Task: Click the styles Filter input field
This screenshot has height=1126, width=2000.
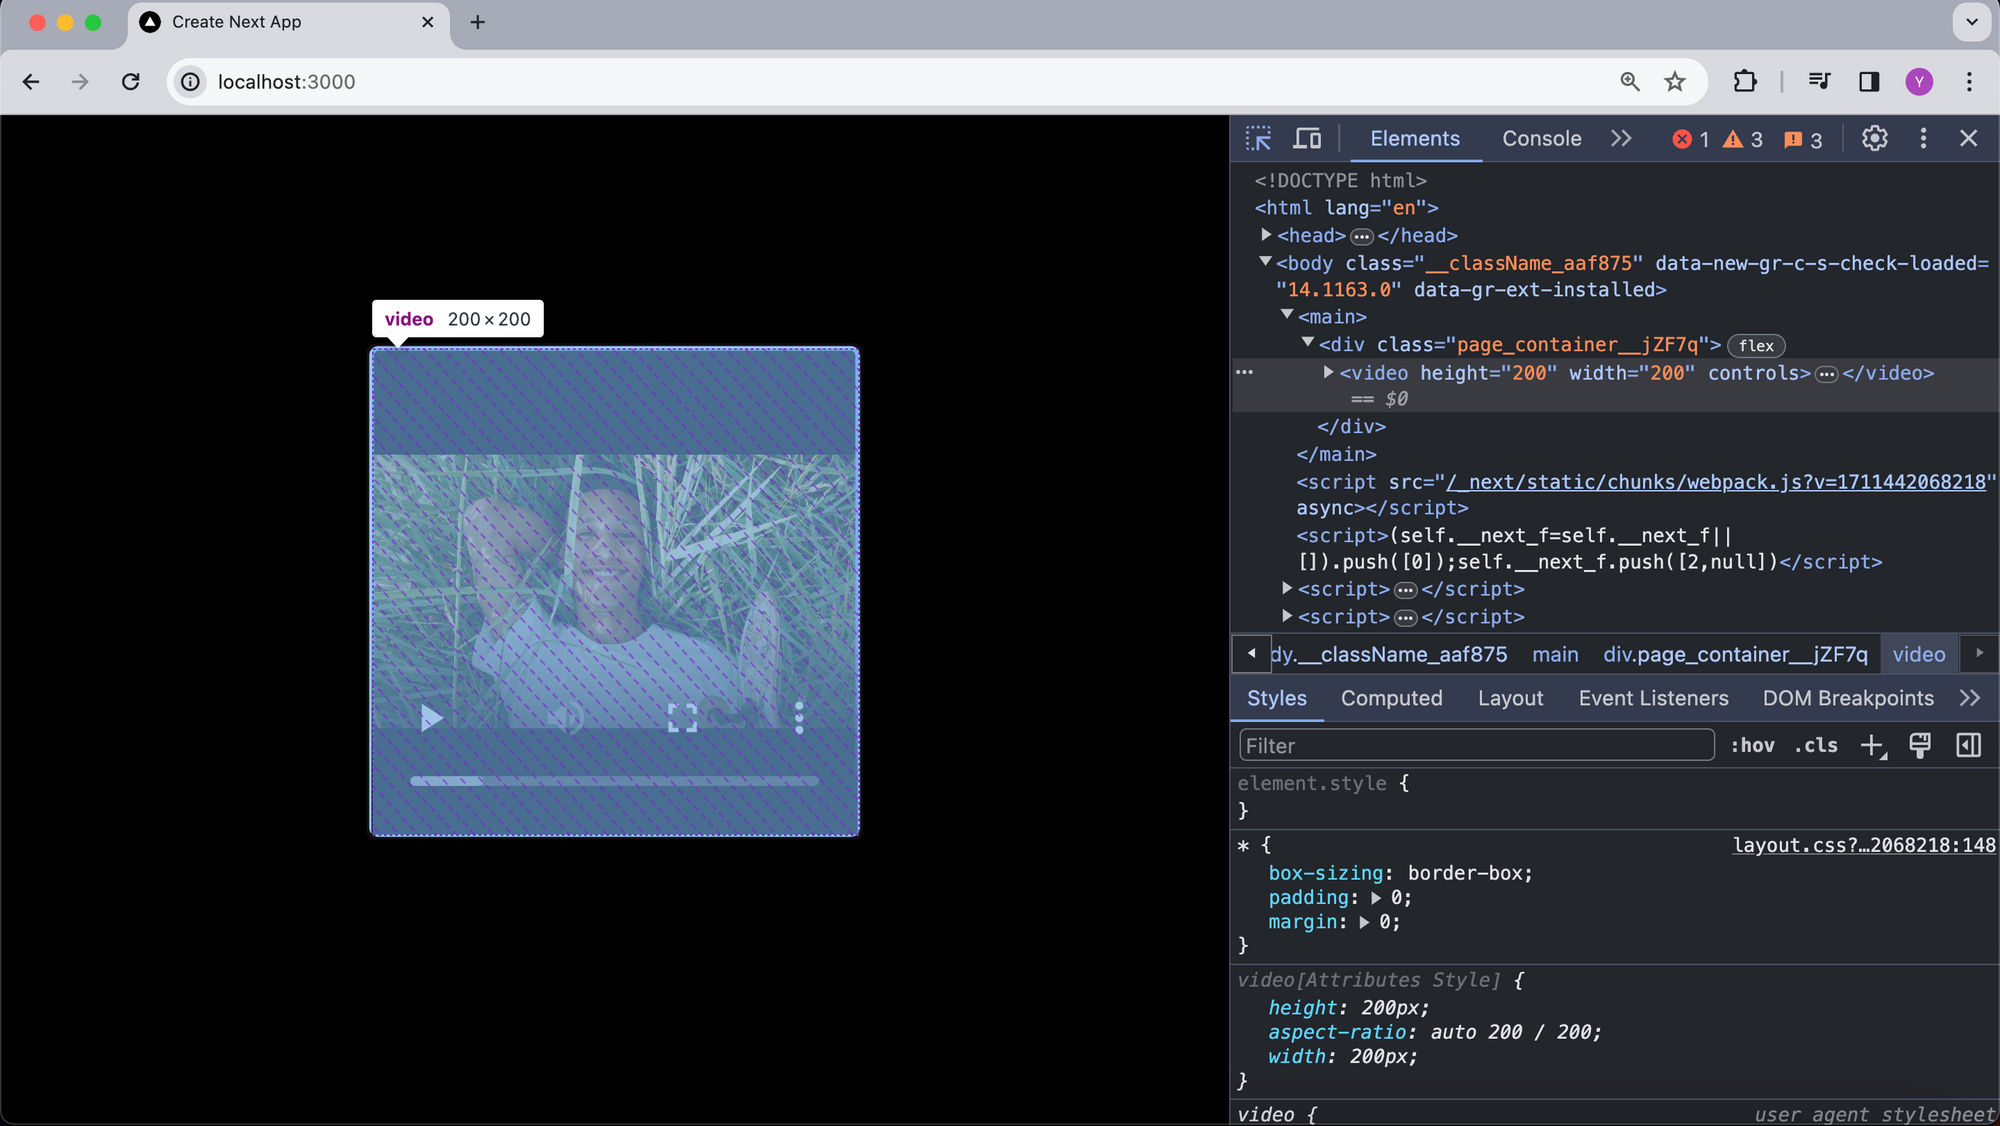Action: (x=1477, y=746)
